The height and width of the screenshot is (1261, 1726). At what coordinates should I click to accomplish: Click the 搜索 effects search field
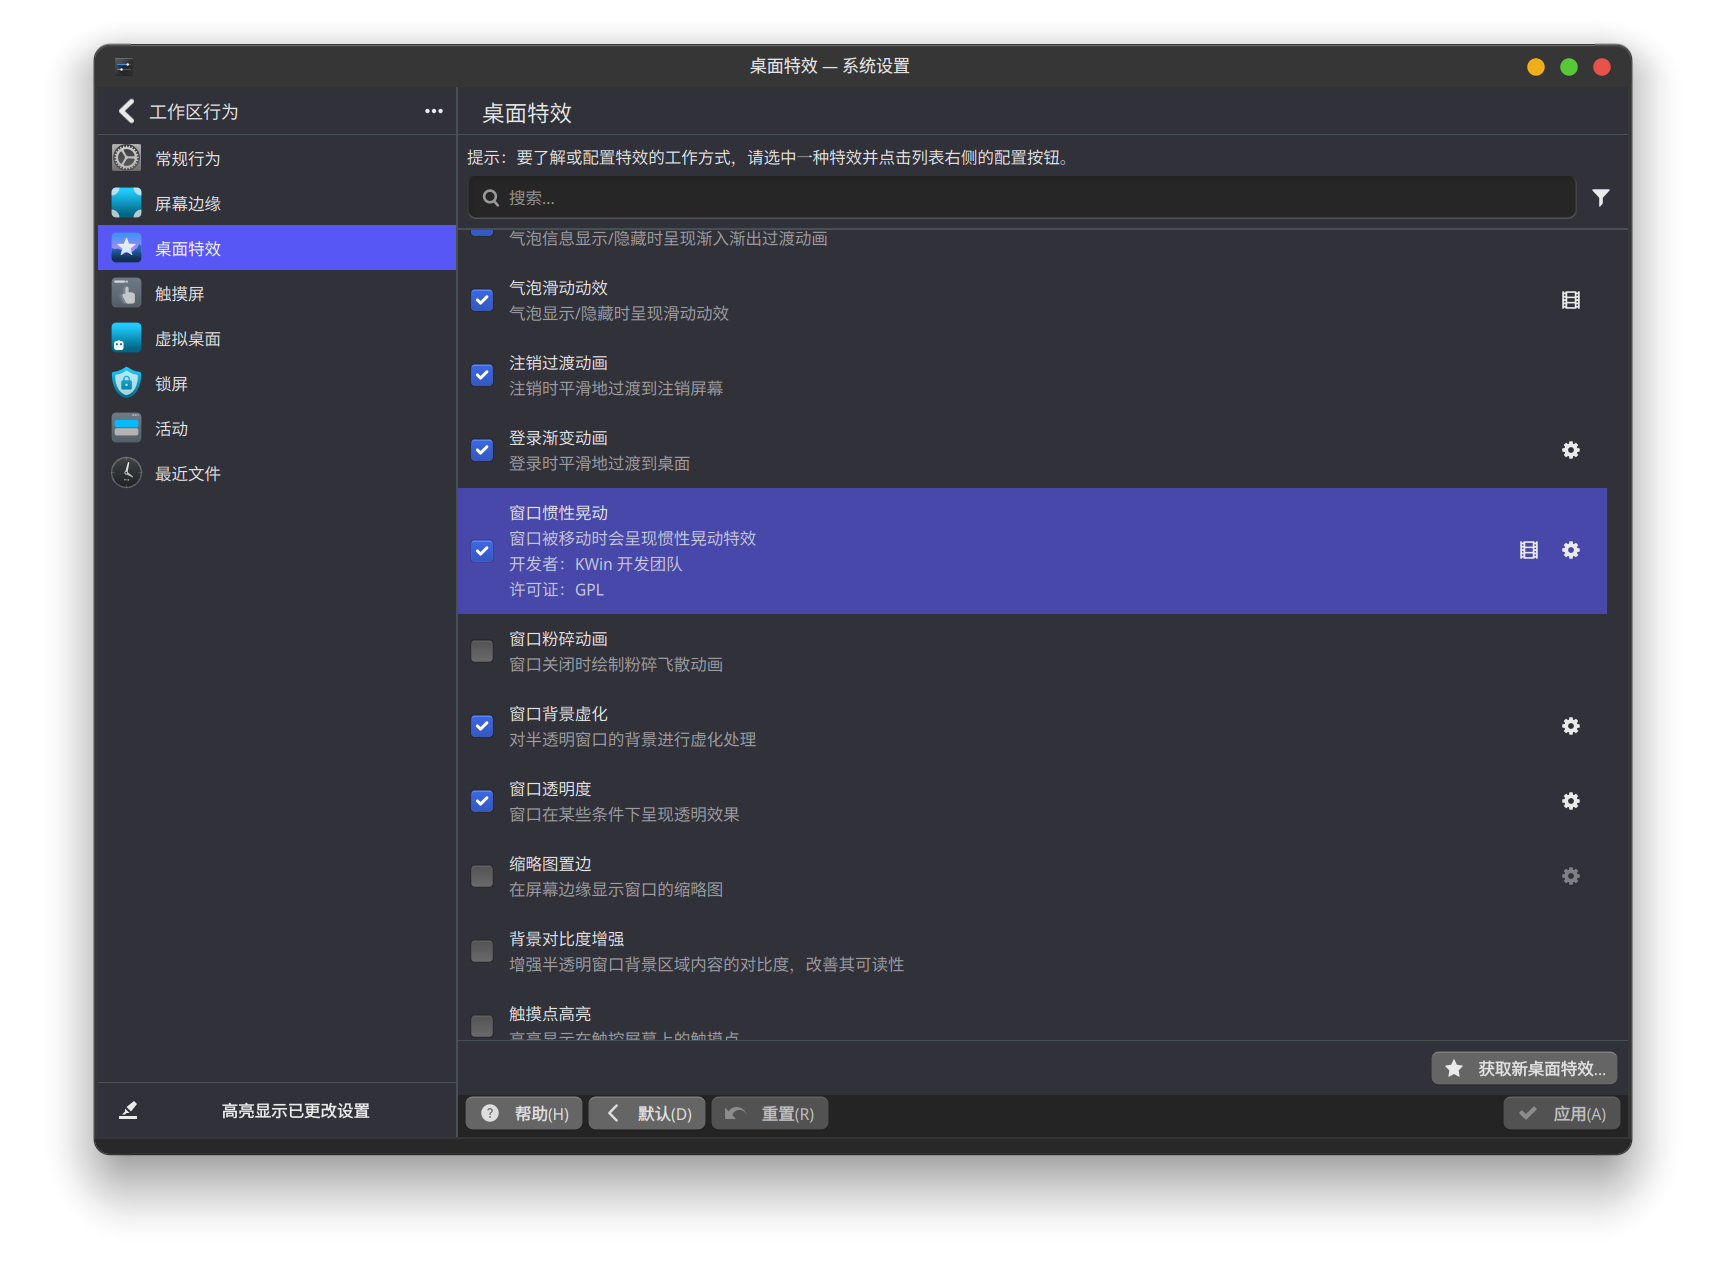1020,198
